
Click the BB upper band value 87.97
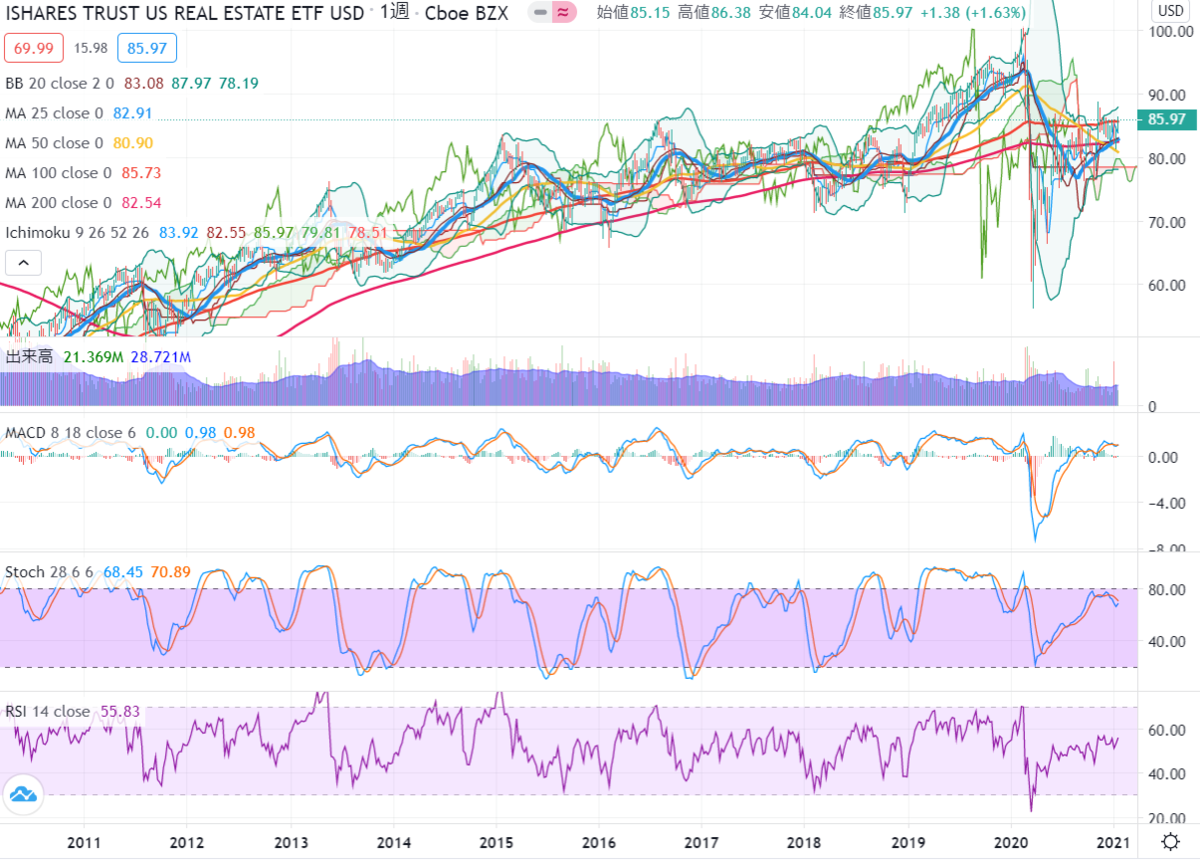pos(190,83)
